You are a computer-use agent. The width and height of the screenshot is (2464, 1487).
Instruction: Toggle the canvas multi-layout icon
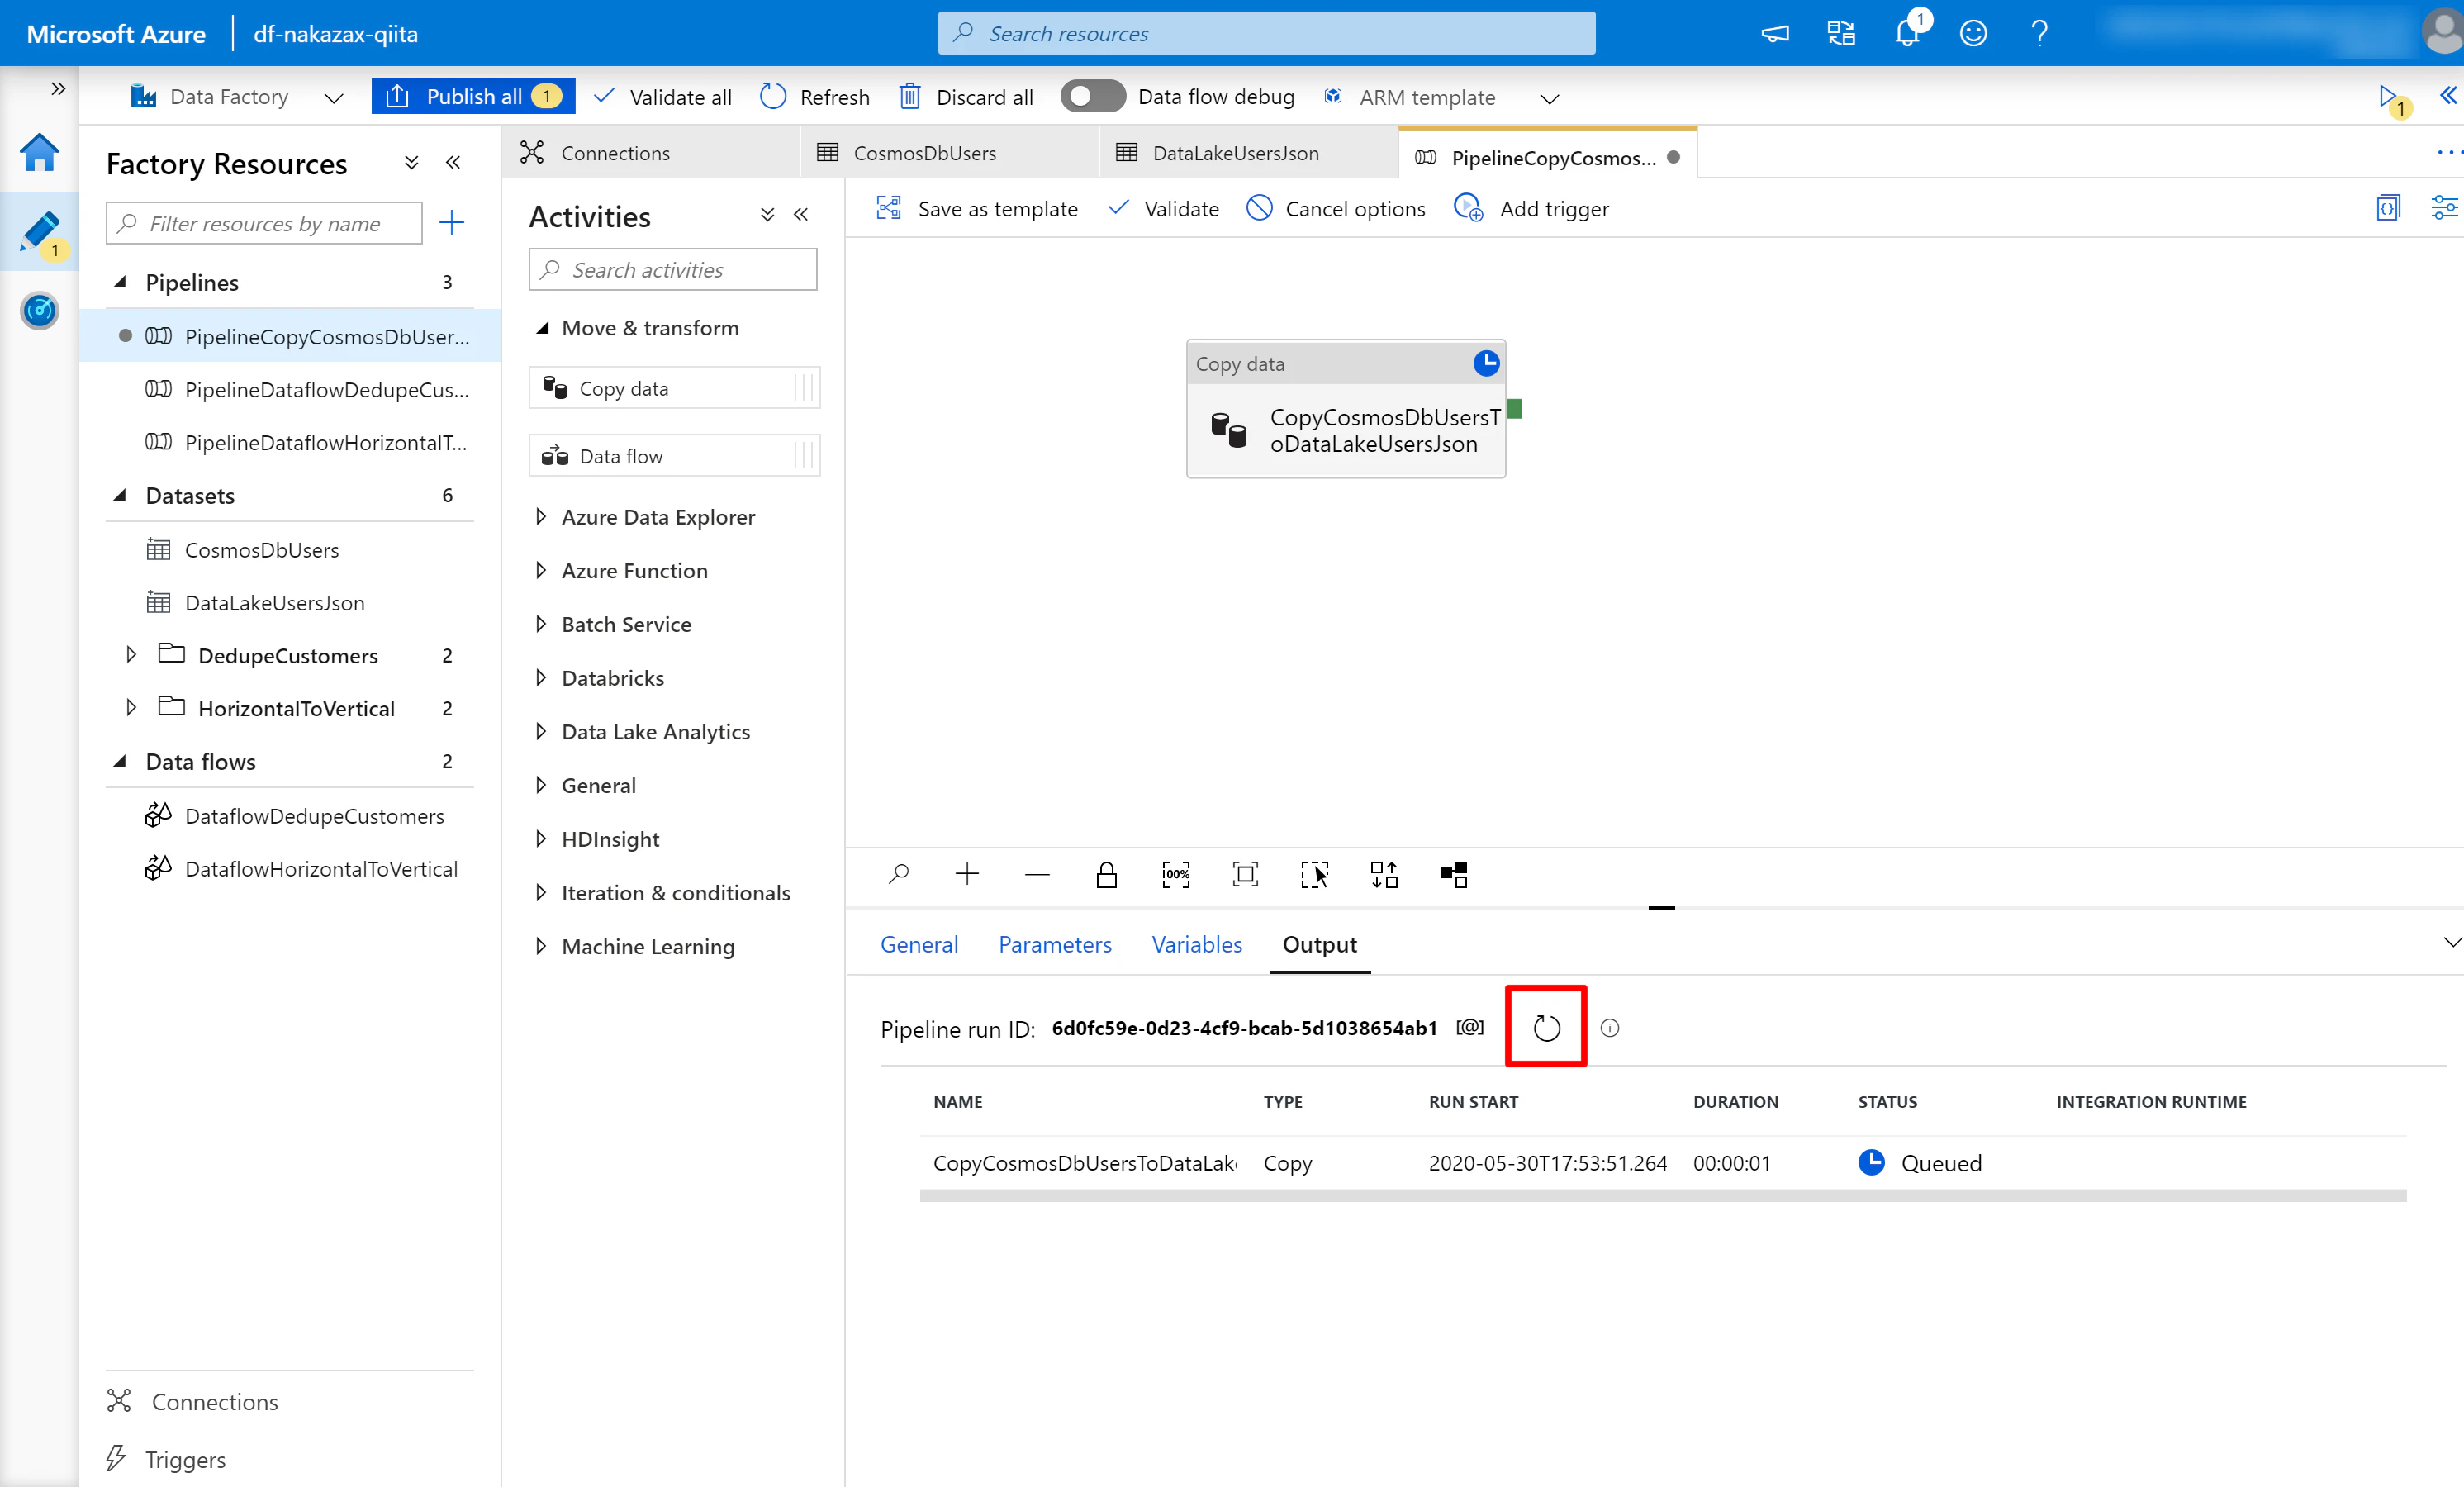pos(1454,875)
